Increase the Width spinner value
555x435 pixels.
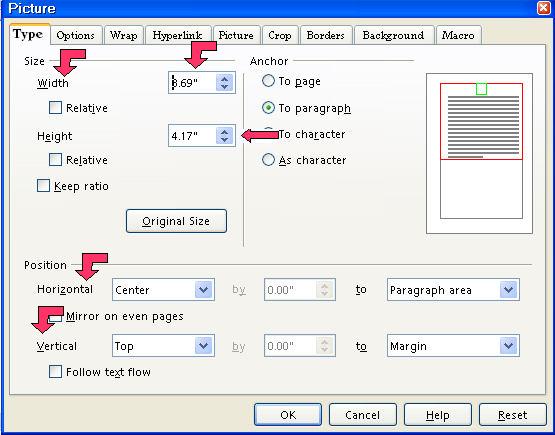(224, 79)
